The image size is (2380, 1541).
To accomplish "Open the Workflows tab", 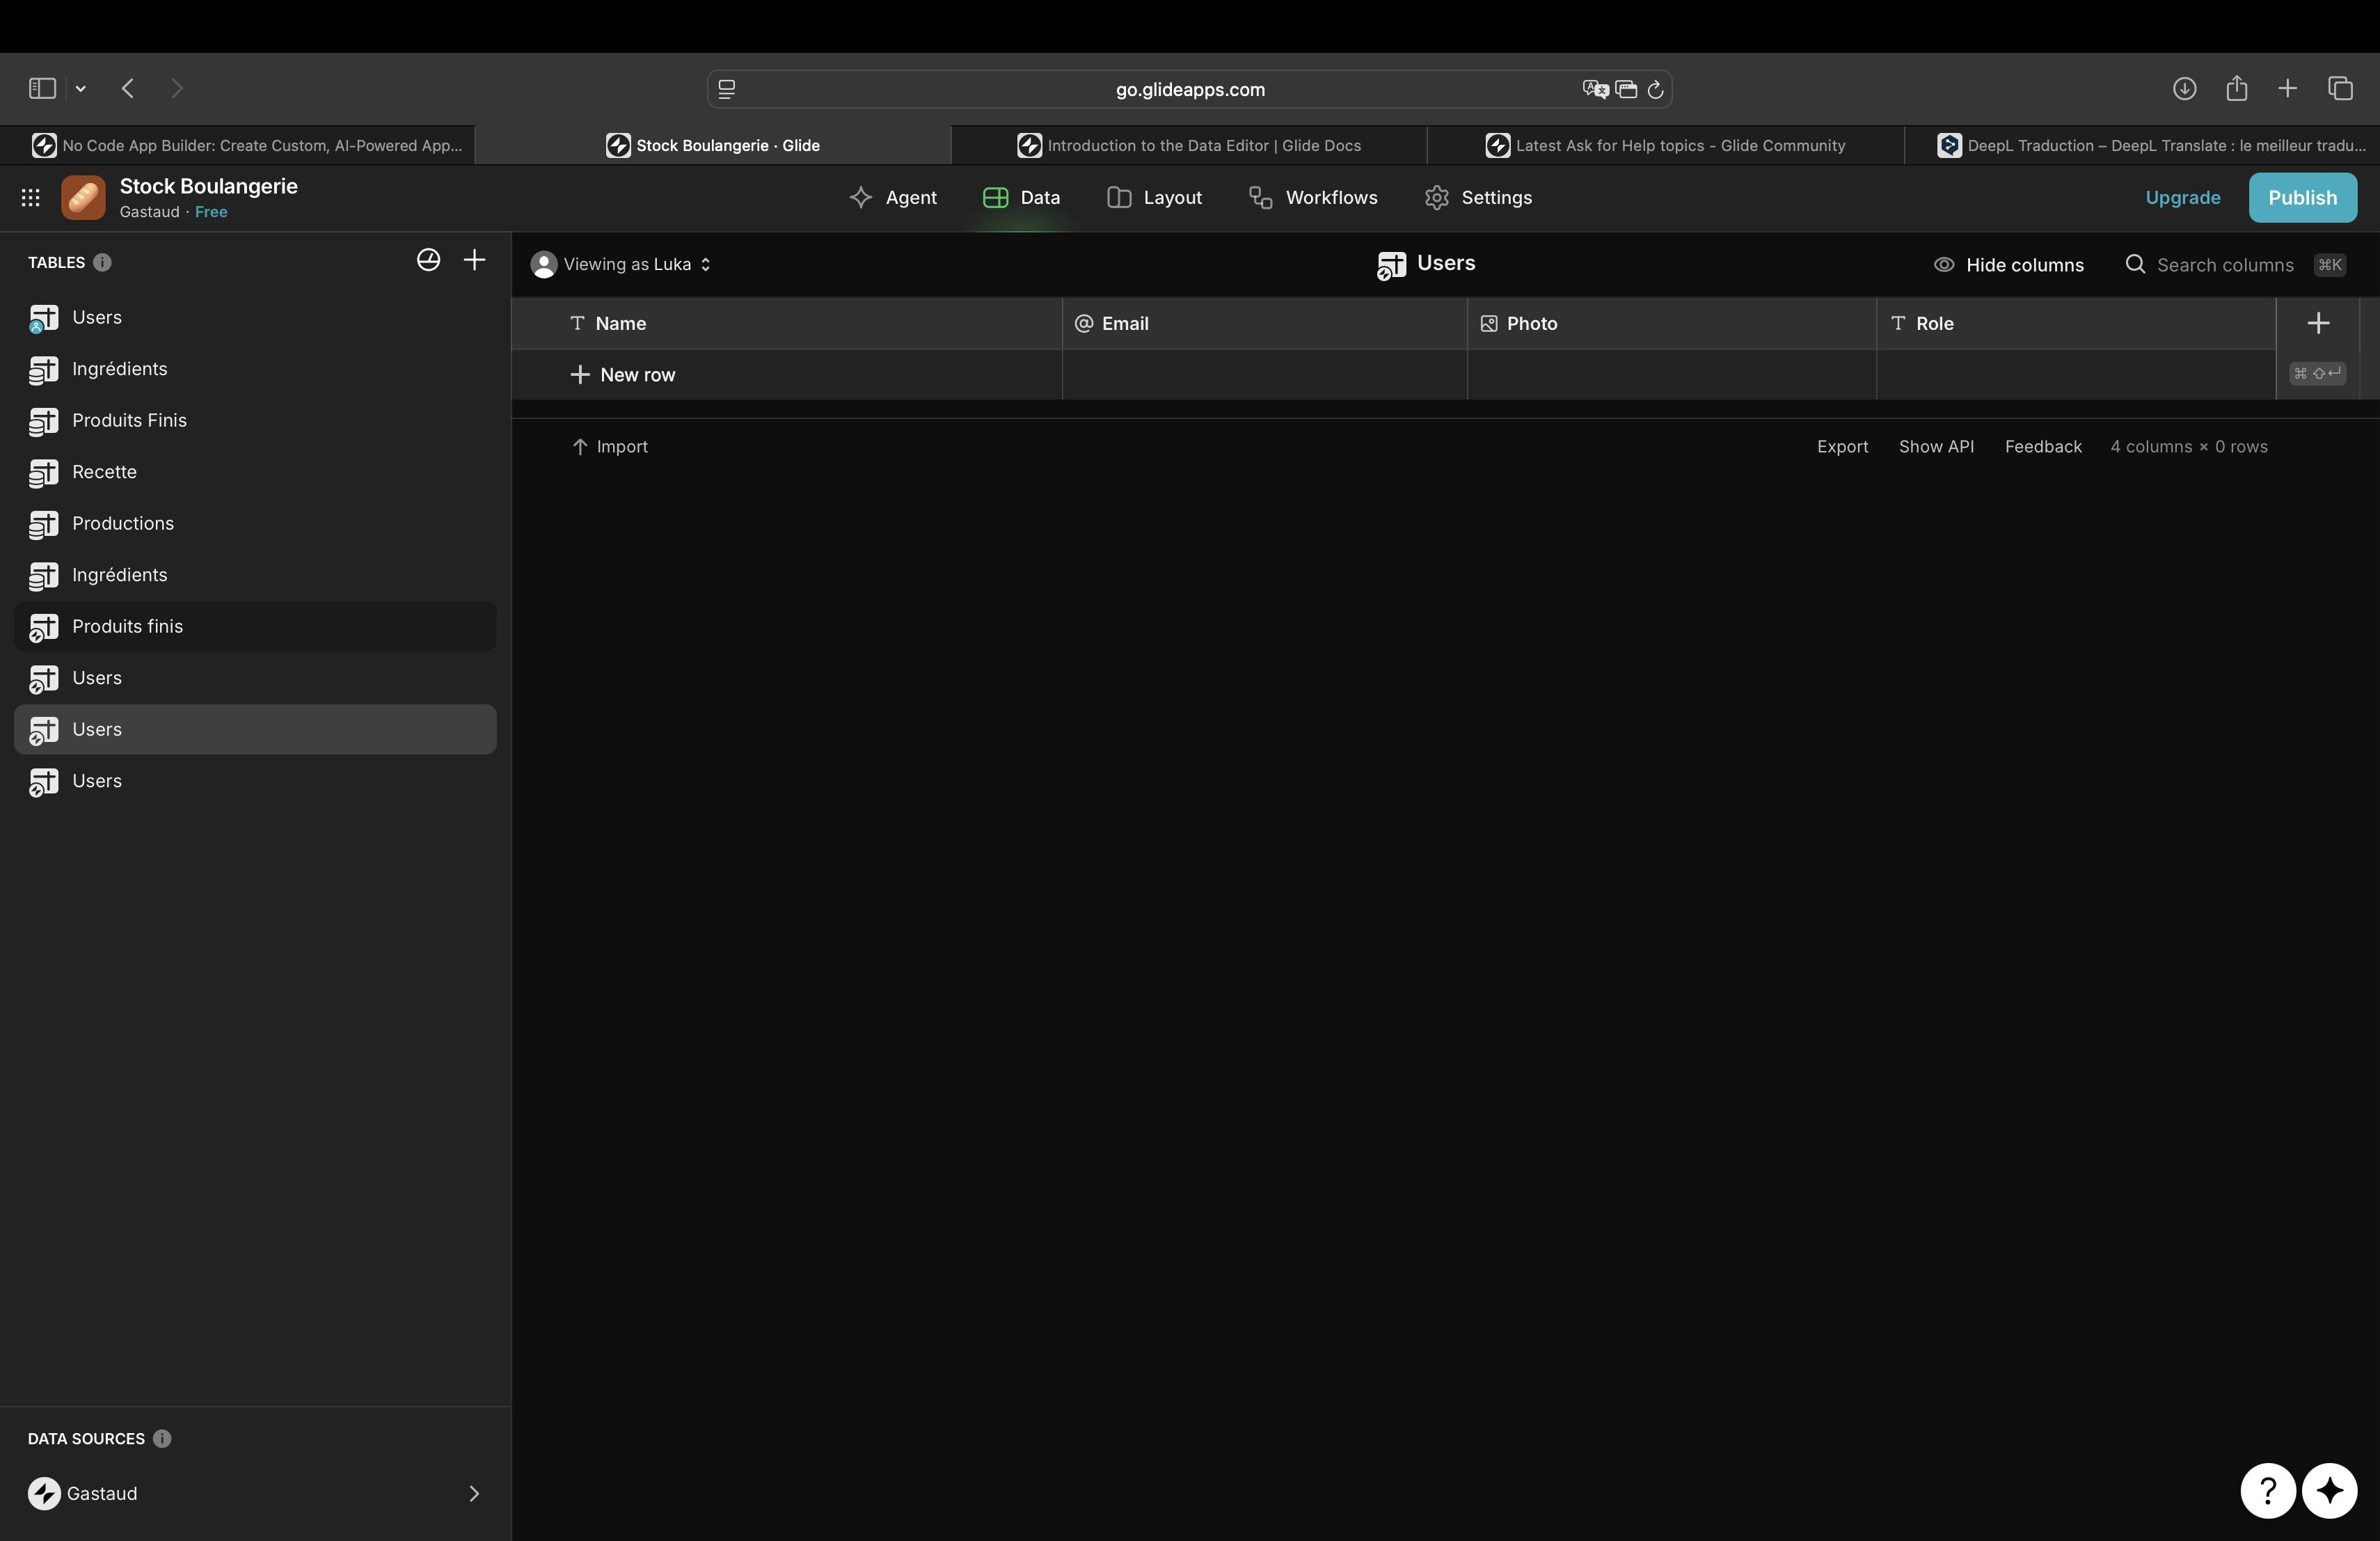I will coord(1313,198).
